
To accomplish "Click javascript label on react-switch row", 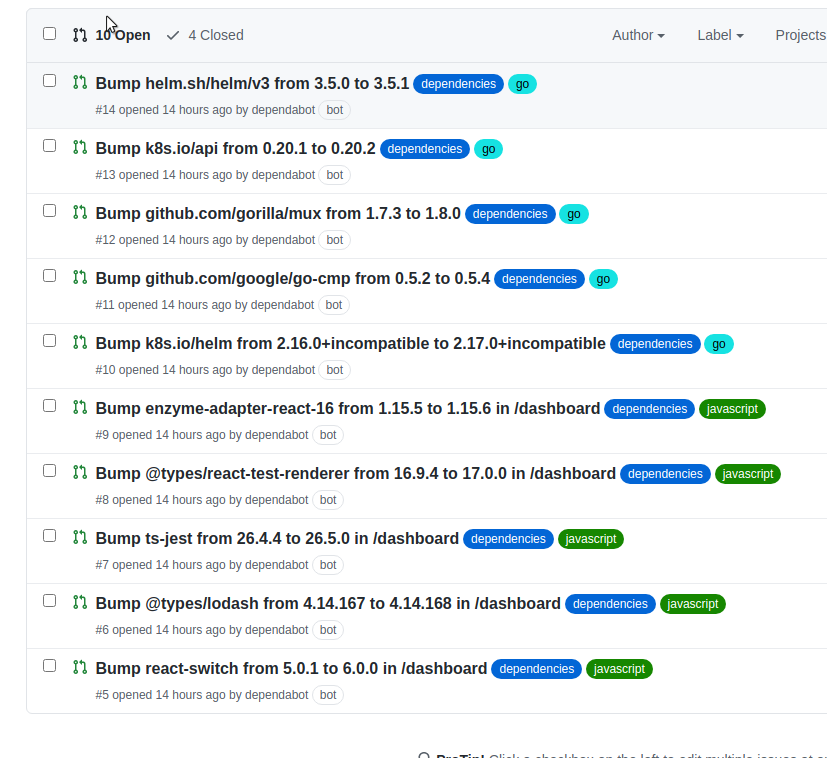I will [619, 669].
